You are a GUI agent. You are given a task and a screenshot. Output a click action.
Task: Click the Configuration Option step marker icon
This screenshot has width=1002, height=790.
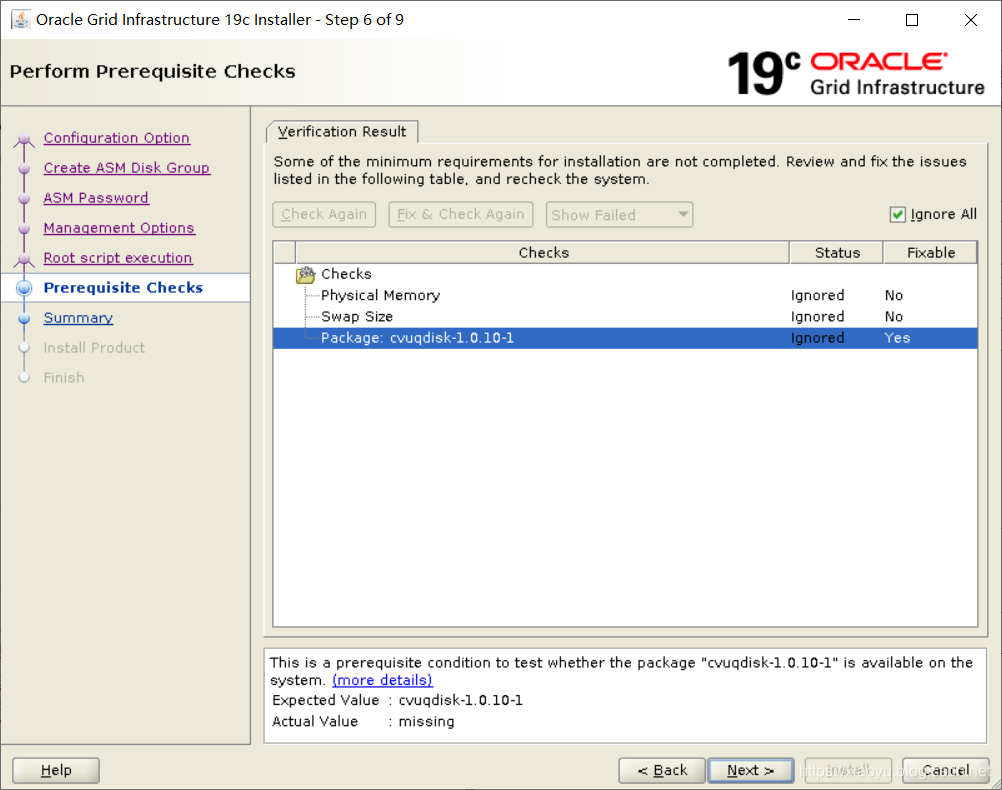point(24,139)
